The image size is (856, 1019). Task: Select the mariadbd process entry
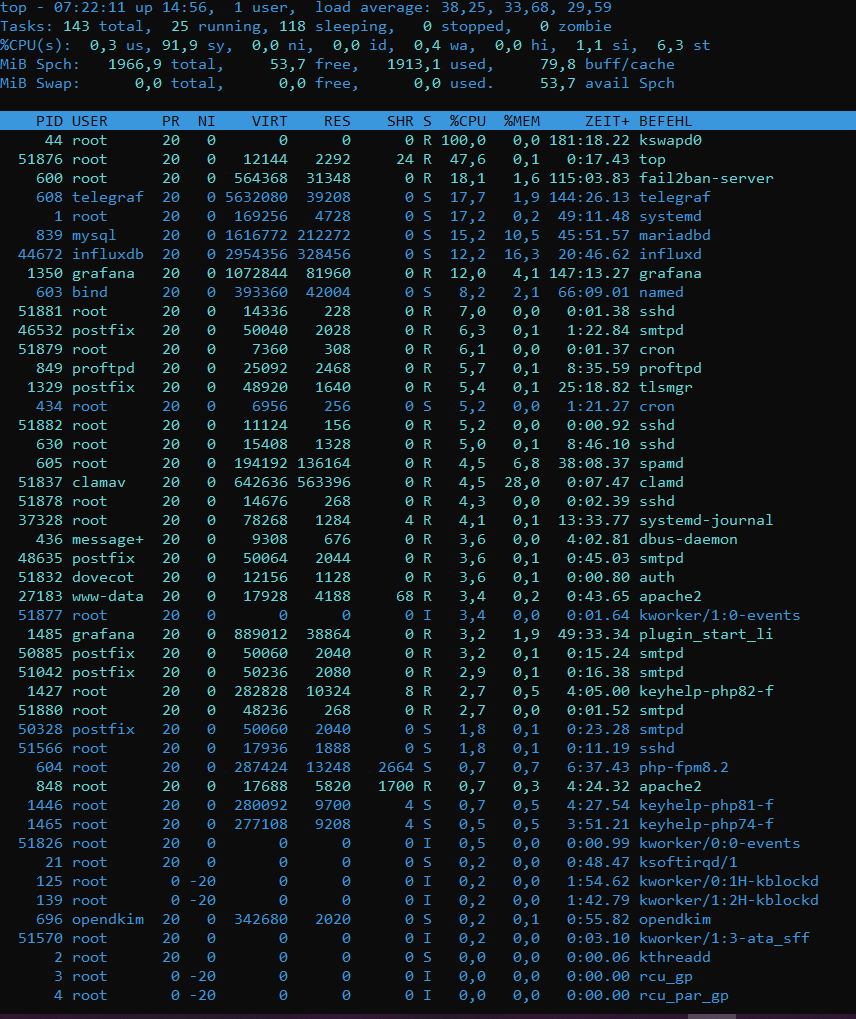[674, 235]
